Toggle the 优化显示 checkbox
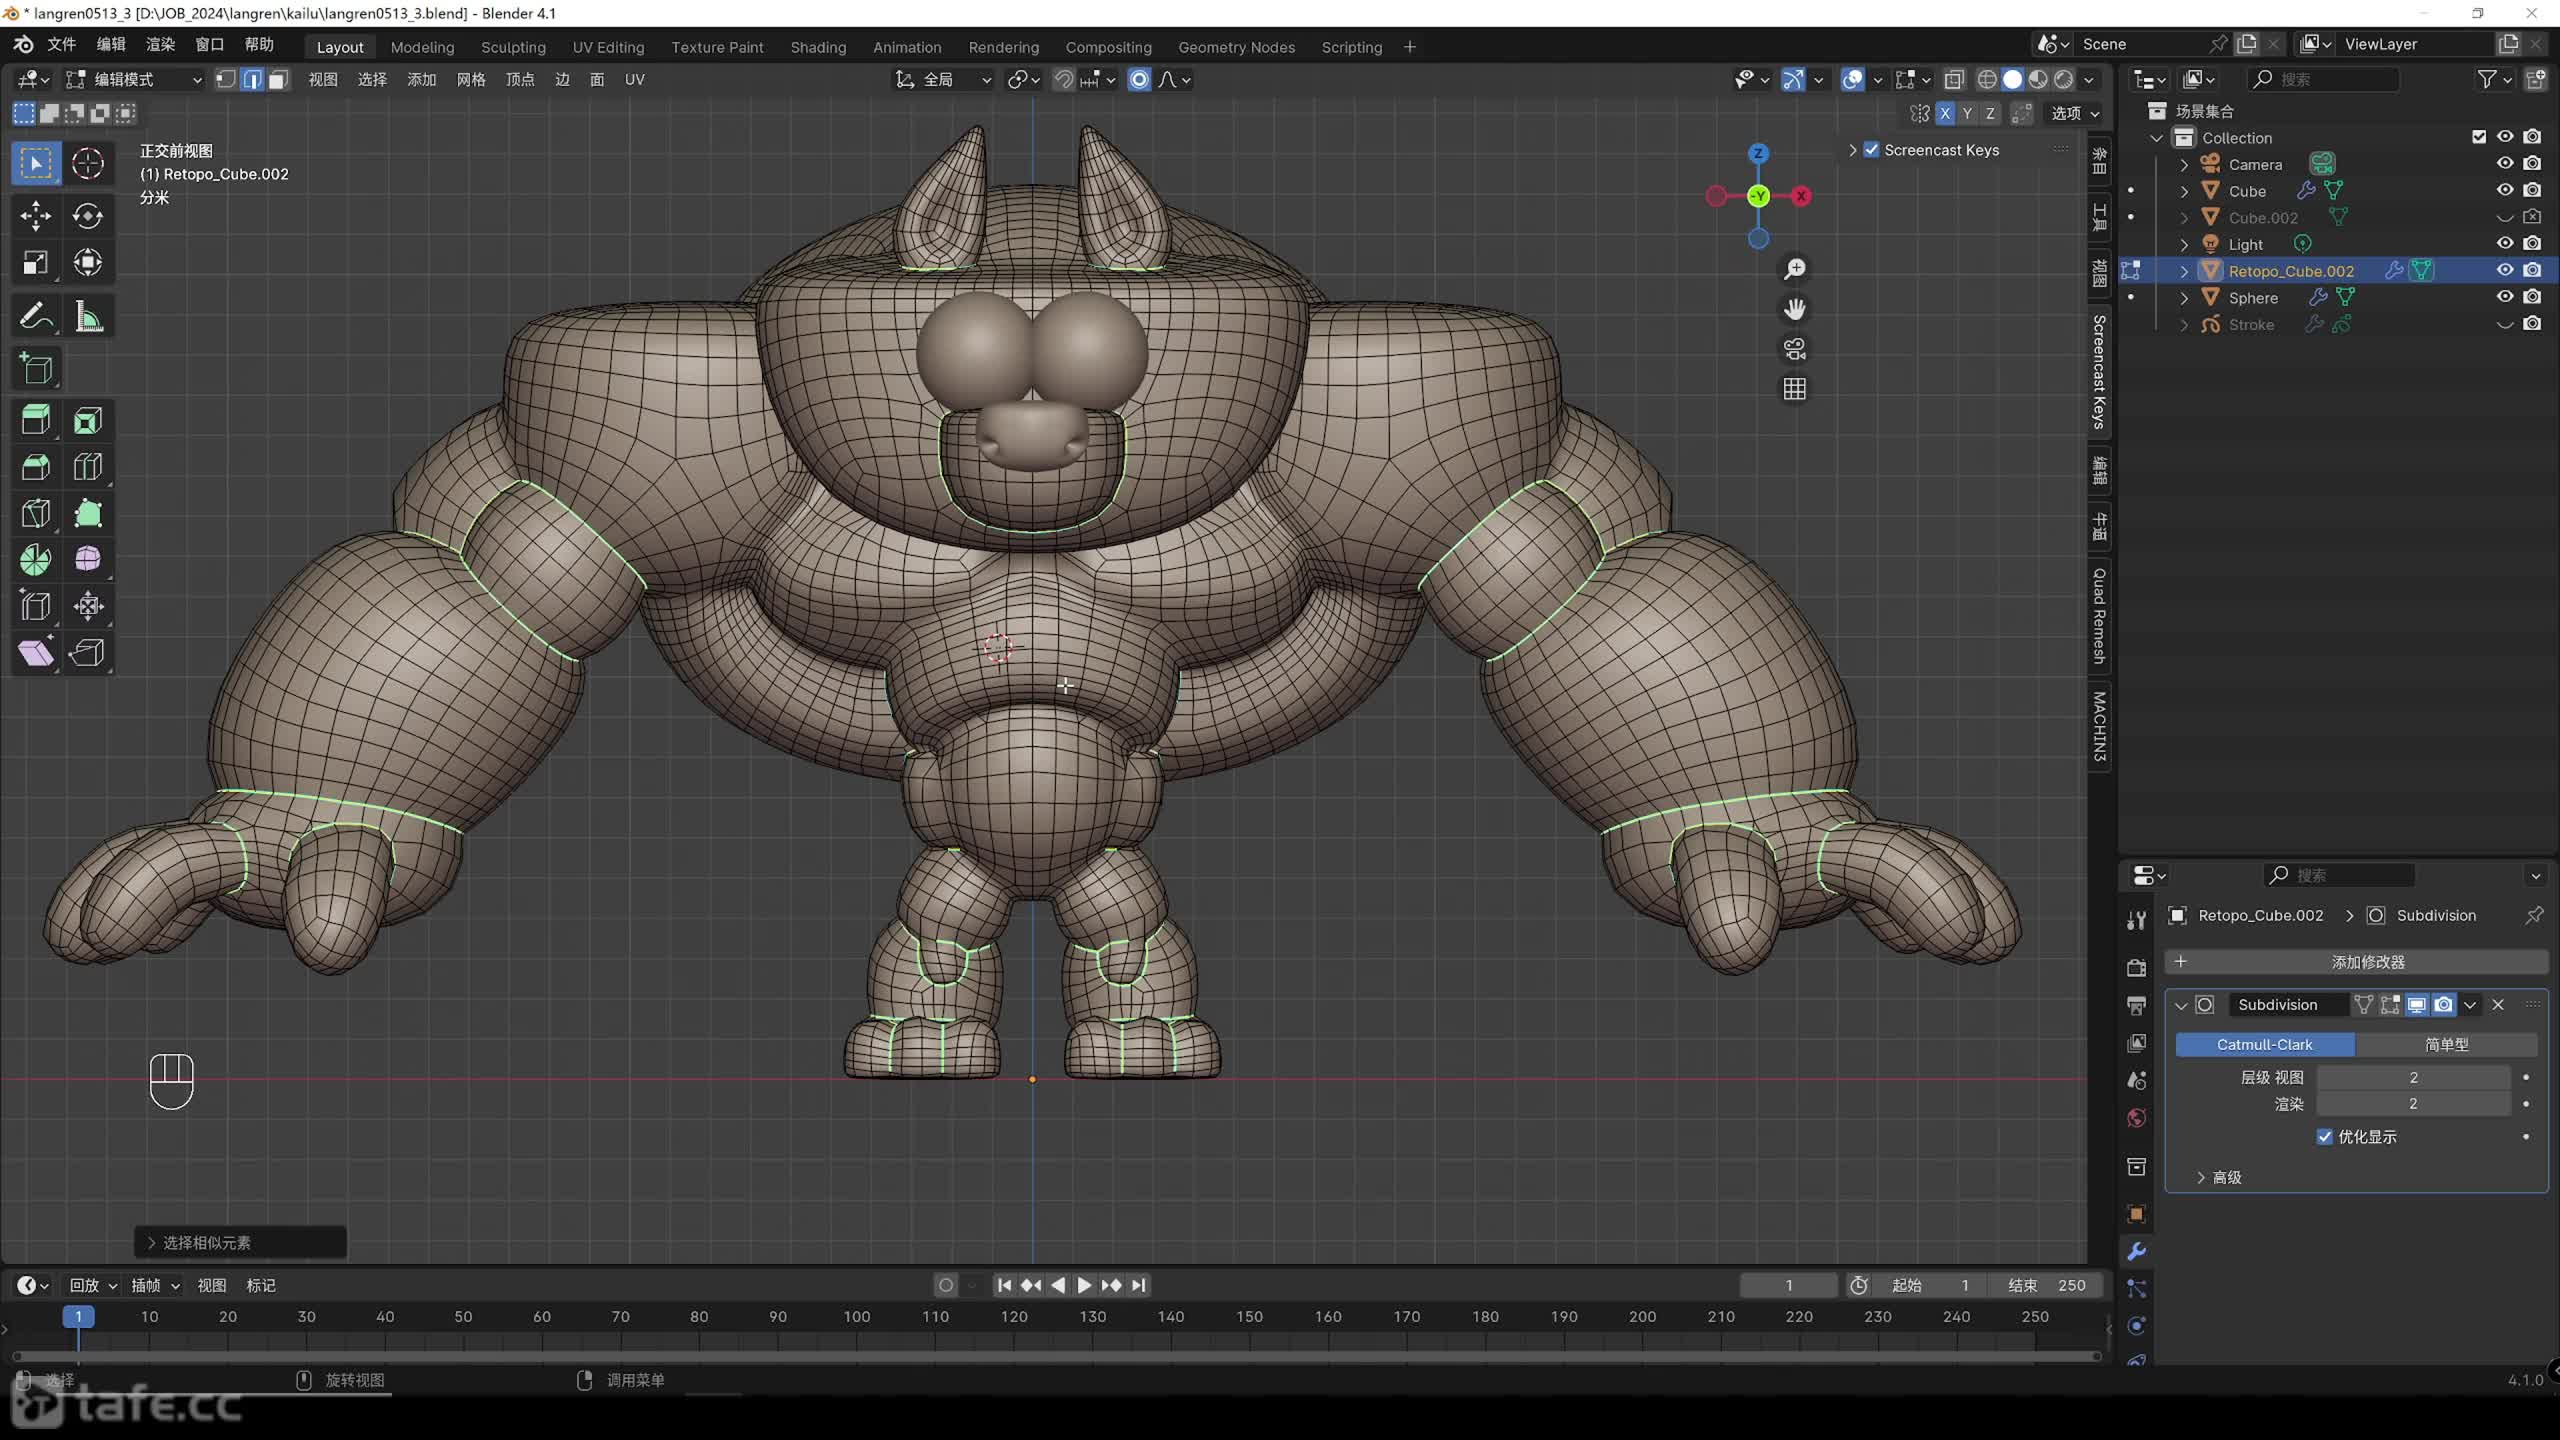 point(2325,1136)
